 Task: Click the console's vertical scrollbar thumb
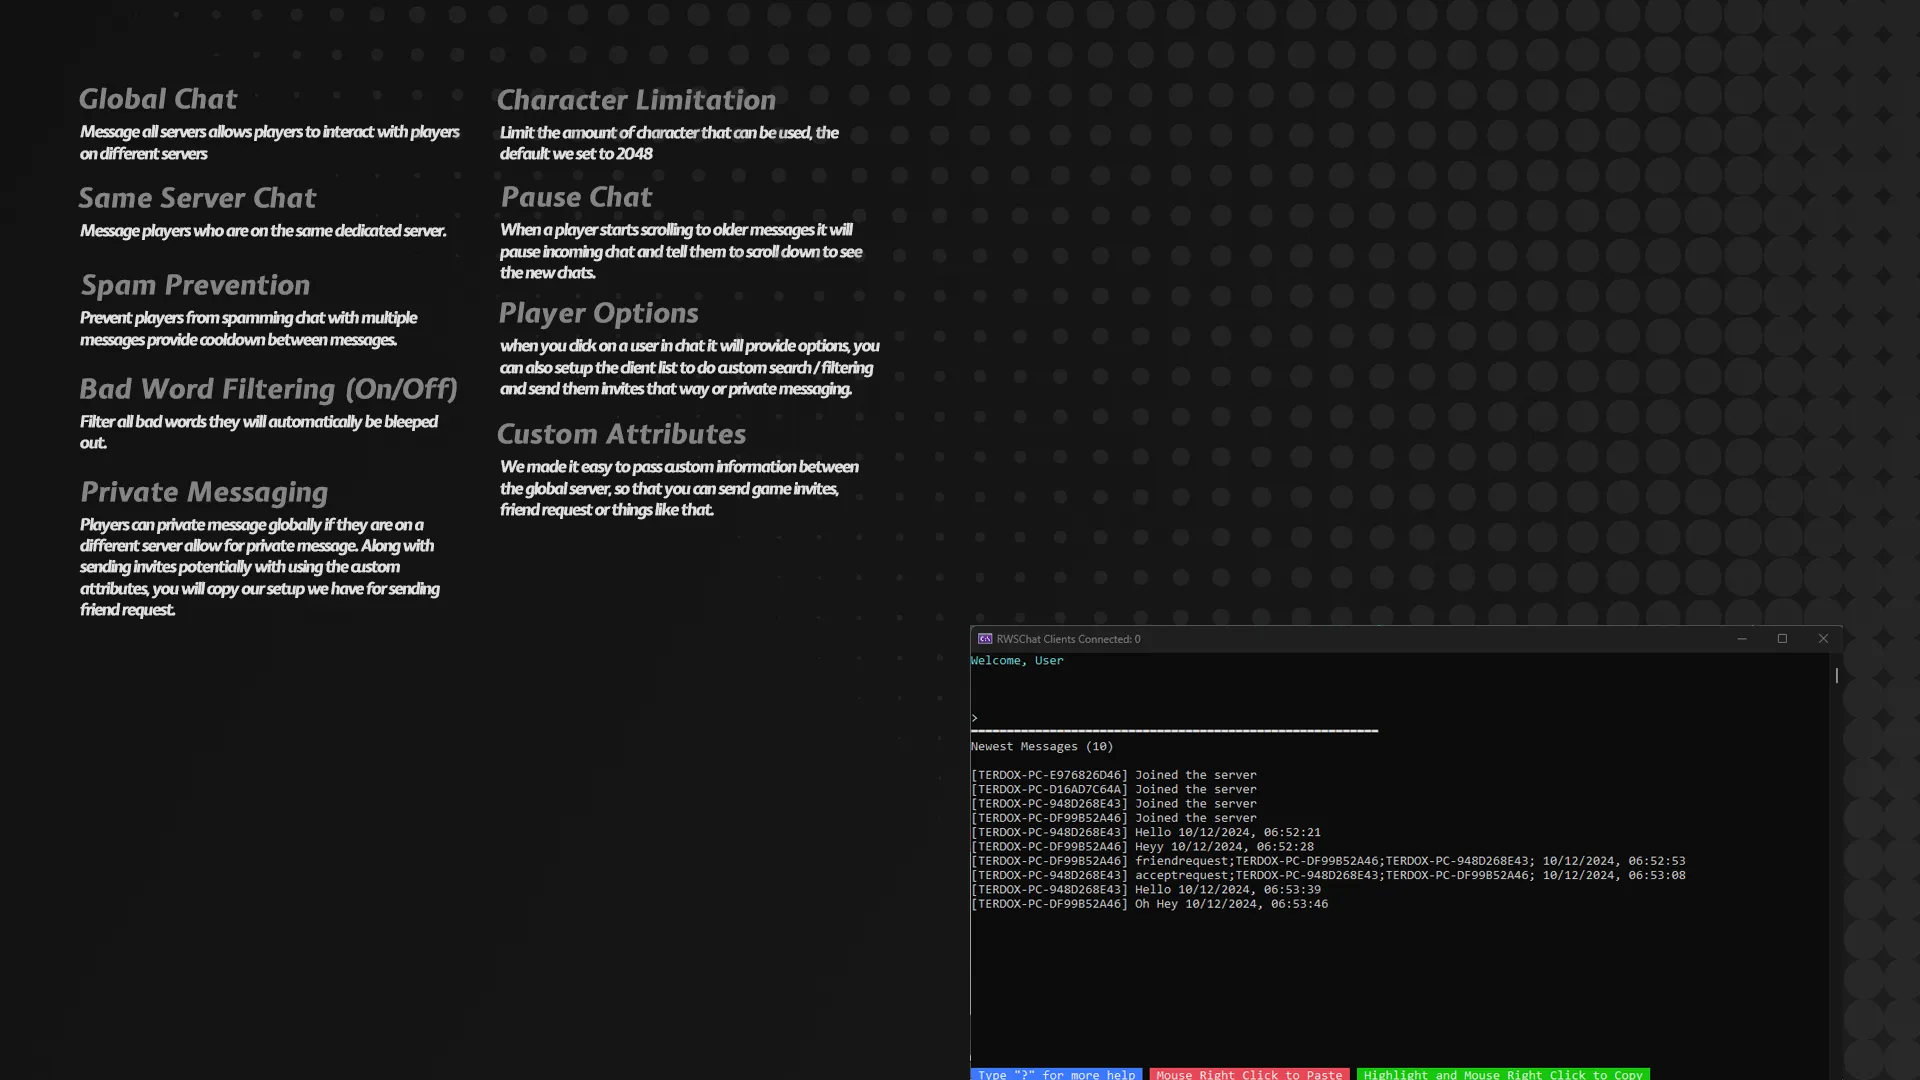click(x=1836, y=676)
